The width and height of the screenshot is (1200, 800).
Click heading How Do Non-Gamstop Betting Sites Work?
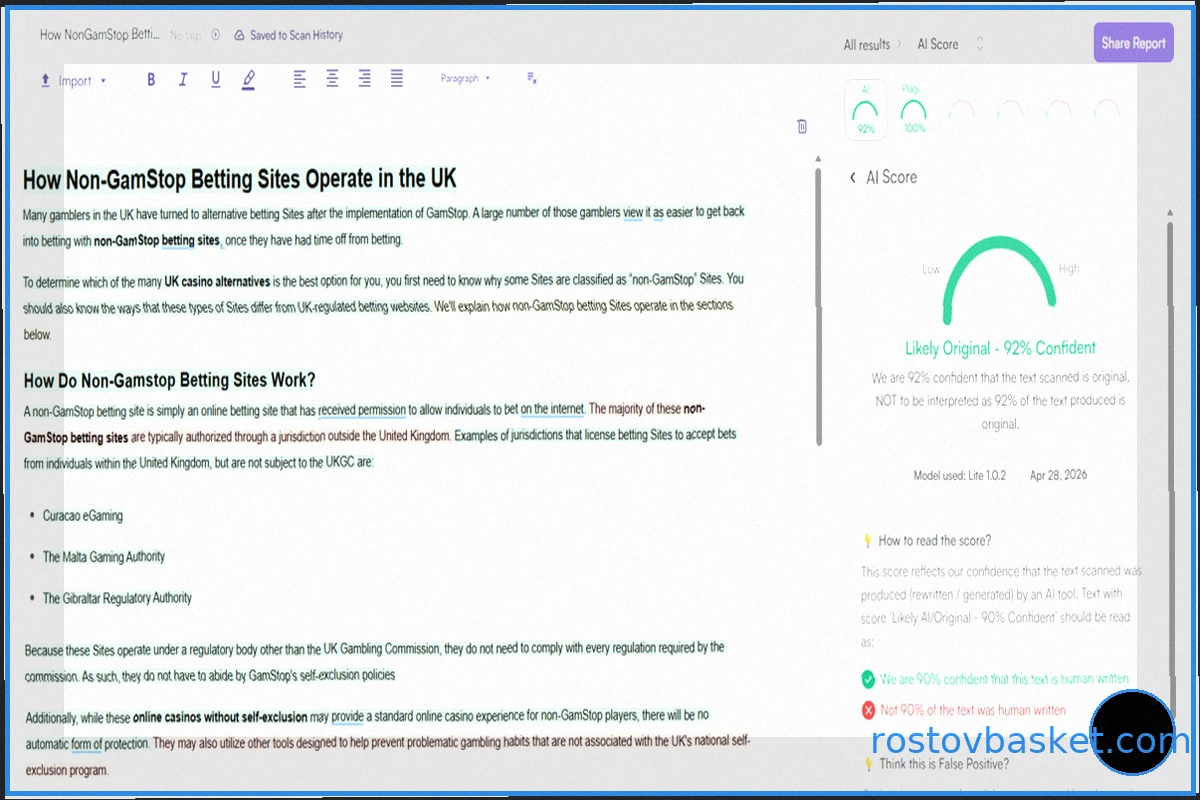tap(169, 380)
